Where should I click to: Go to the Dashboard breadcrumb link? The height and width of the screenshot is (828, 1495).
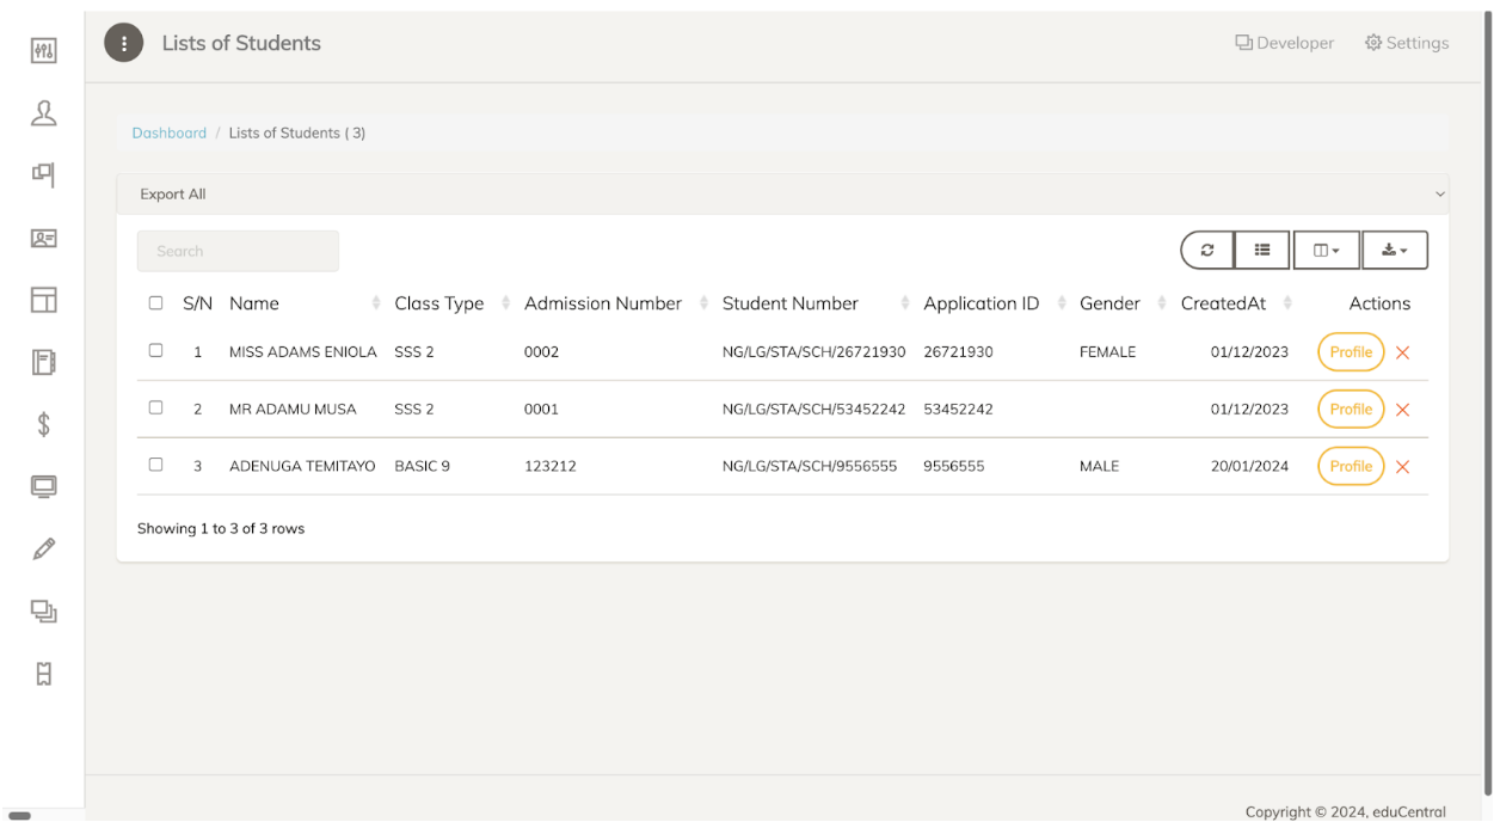coord(169,133)
